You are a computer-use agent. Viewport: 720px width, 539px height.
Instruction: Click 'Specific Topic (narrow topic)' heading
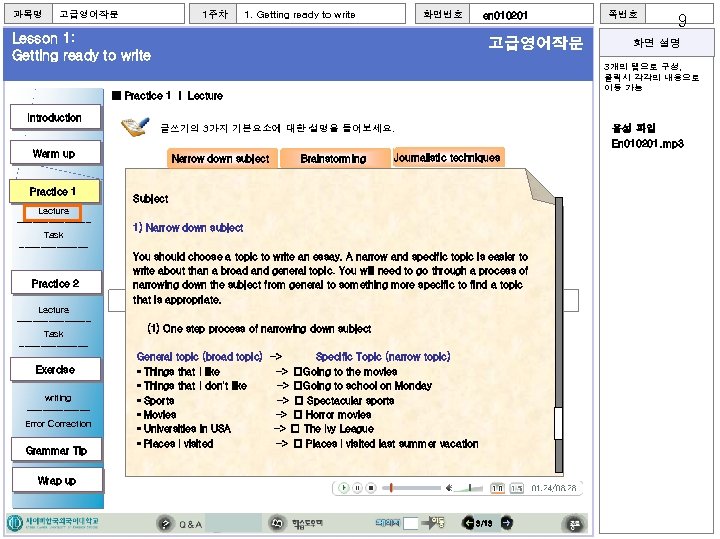(383, 357)
